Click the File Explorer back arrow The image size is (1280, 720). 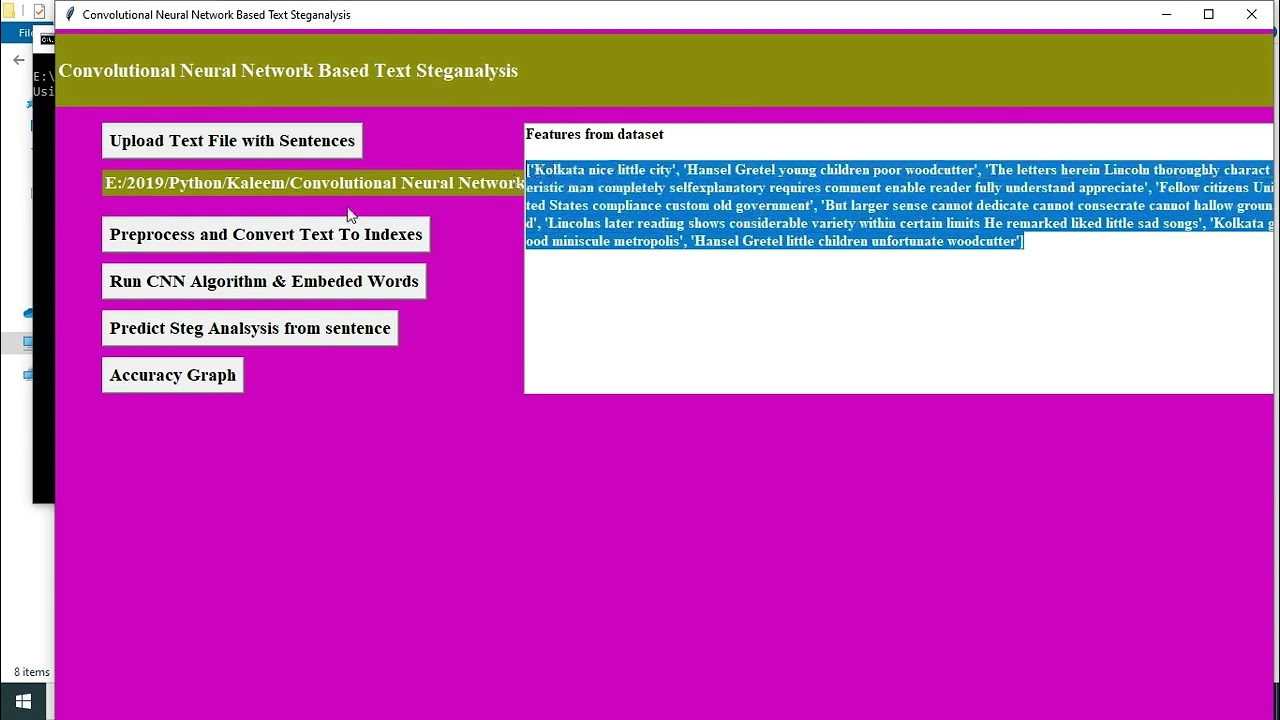point(18,60)
